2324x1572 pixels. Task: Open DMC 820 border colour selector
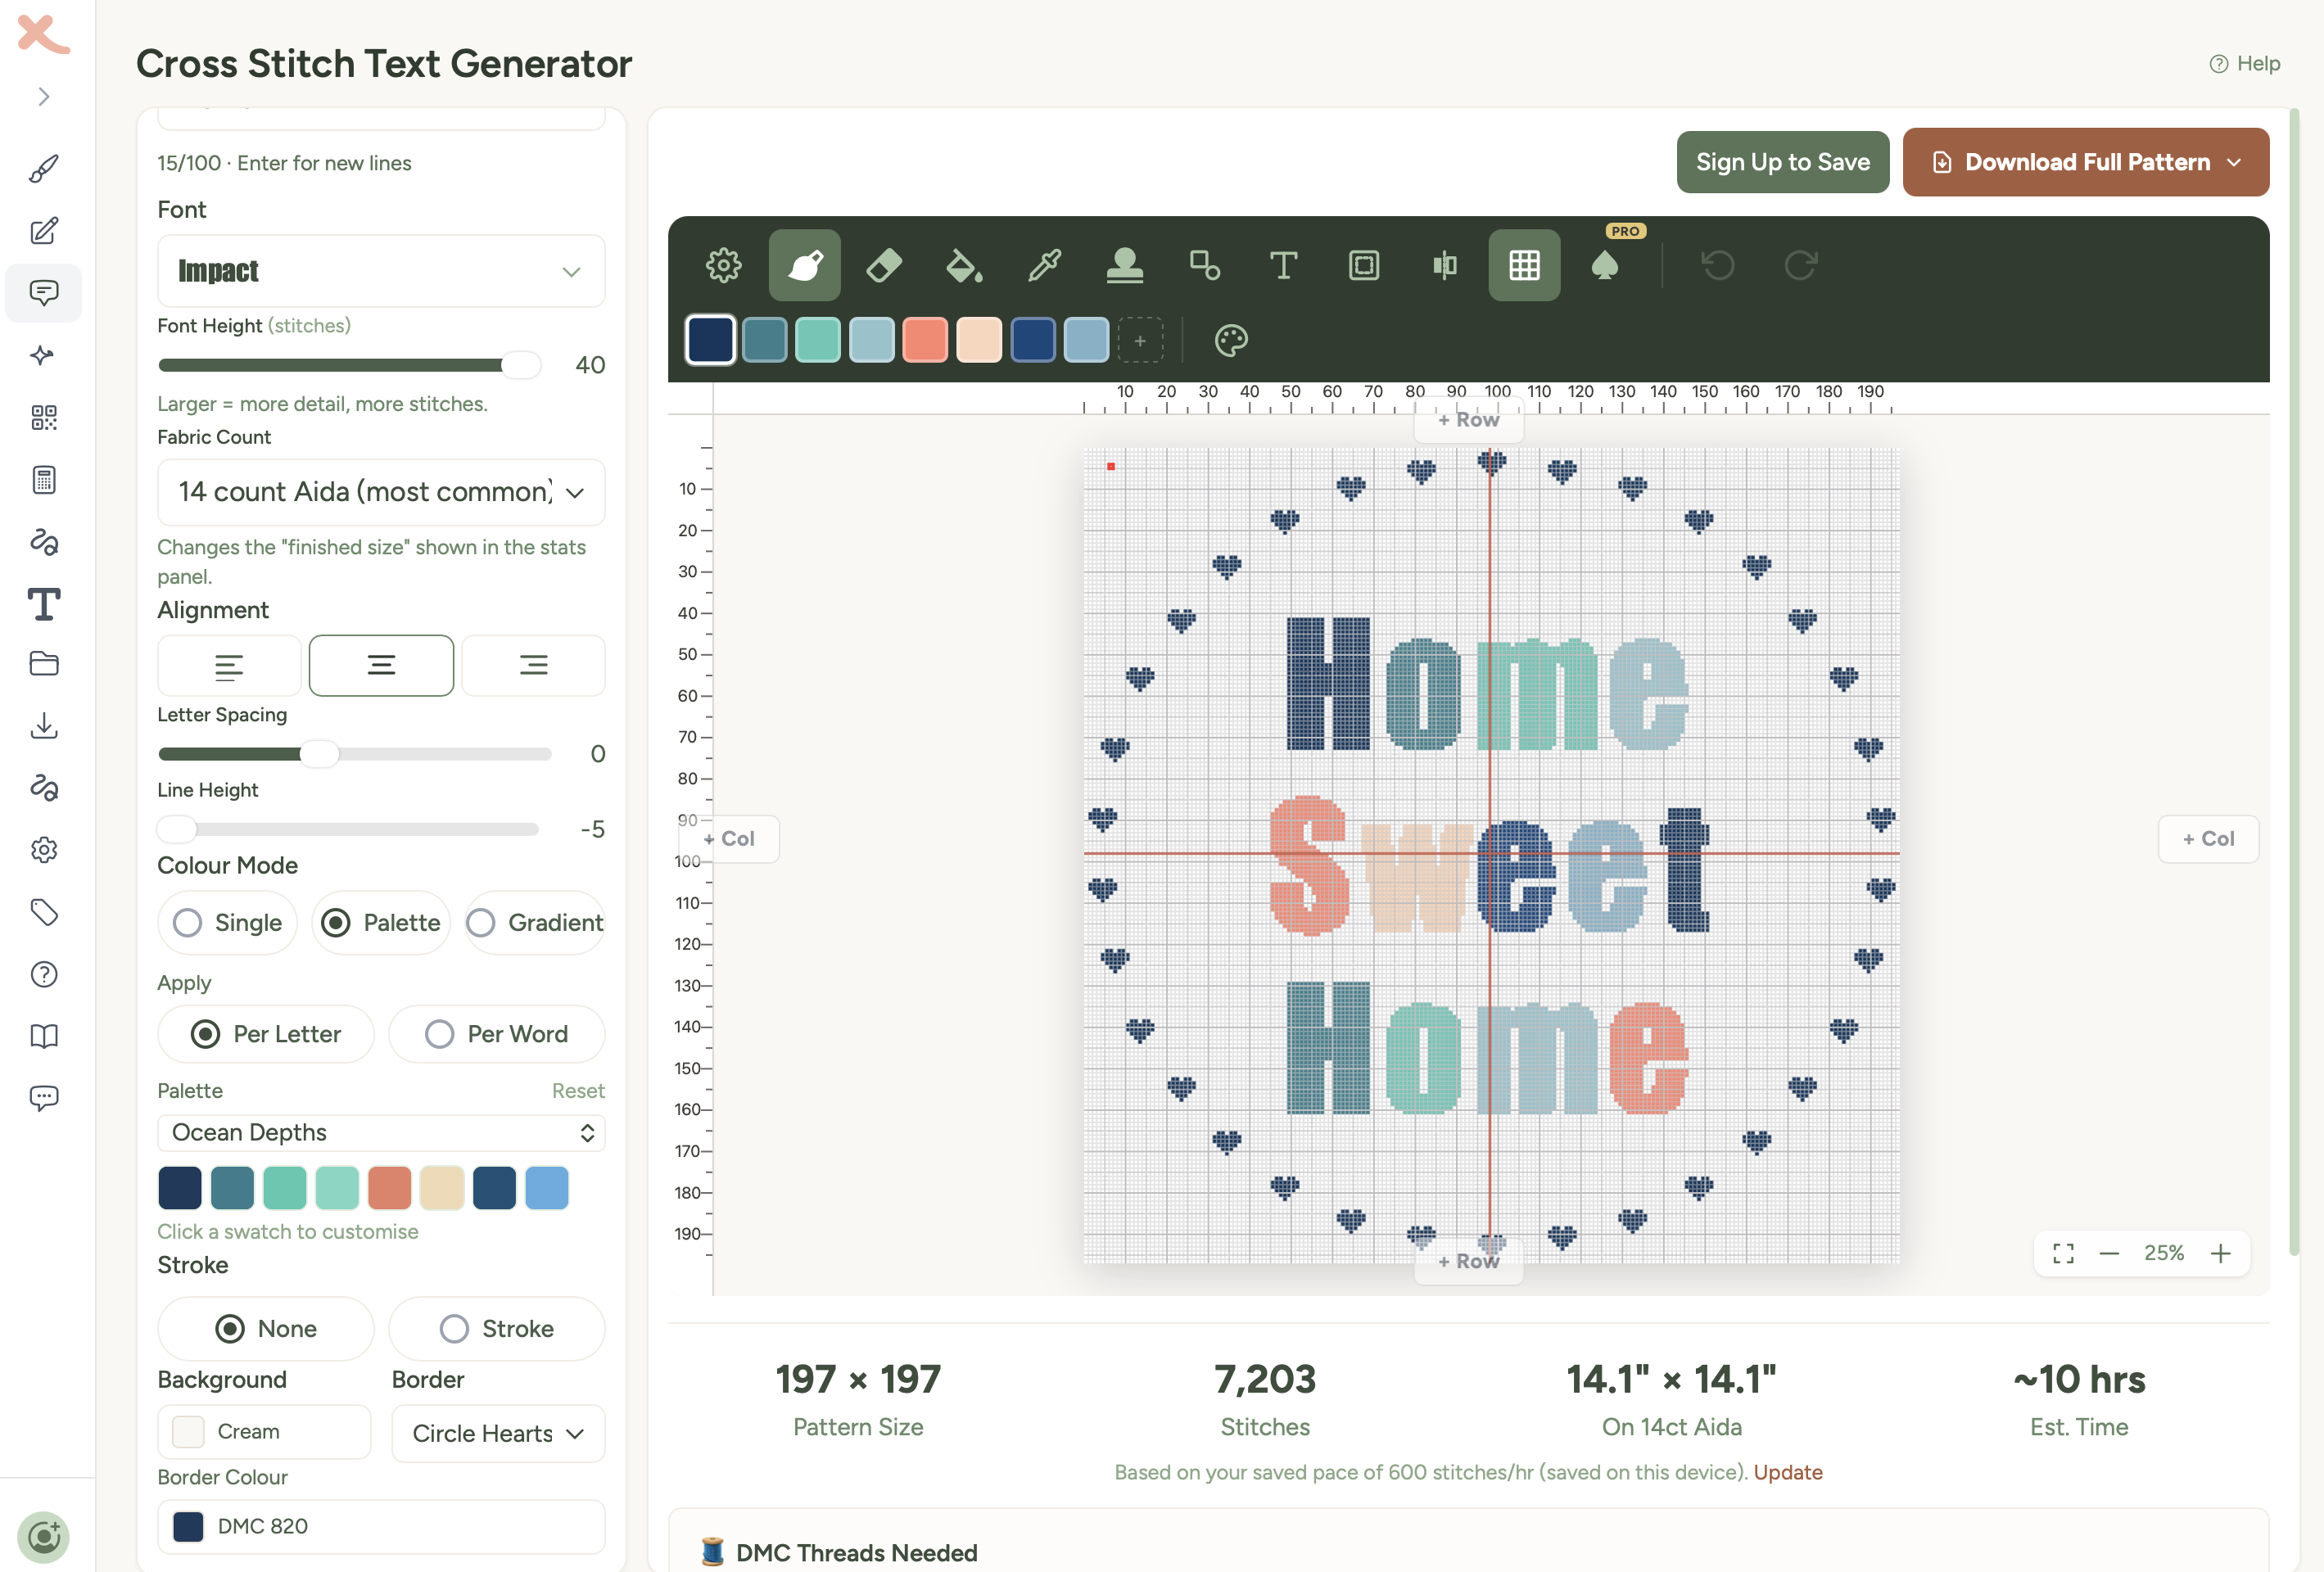[381, 1525]
